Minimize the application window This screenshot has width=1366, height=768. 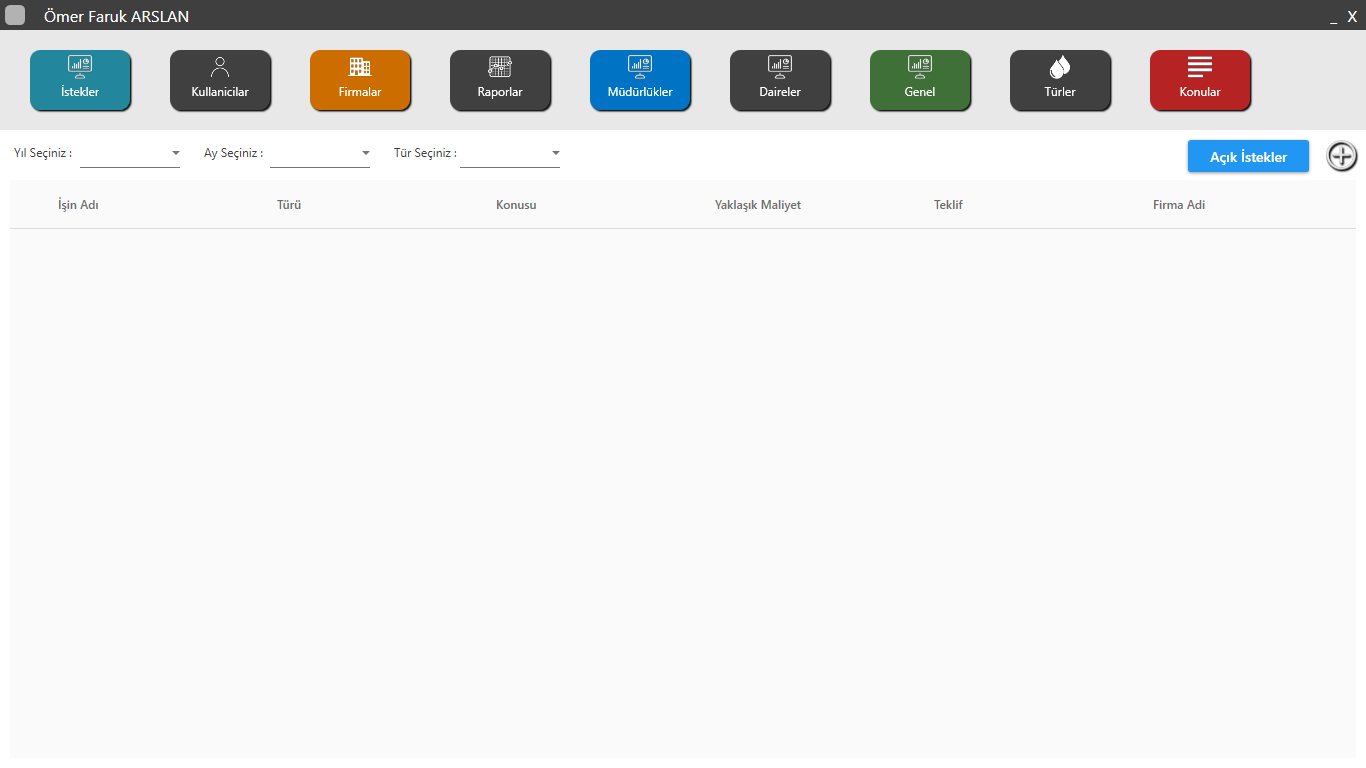(x=1333, y=17)
